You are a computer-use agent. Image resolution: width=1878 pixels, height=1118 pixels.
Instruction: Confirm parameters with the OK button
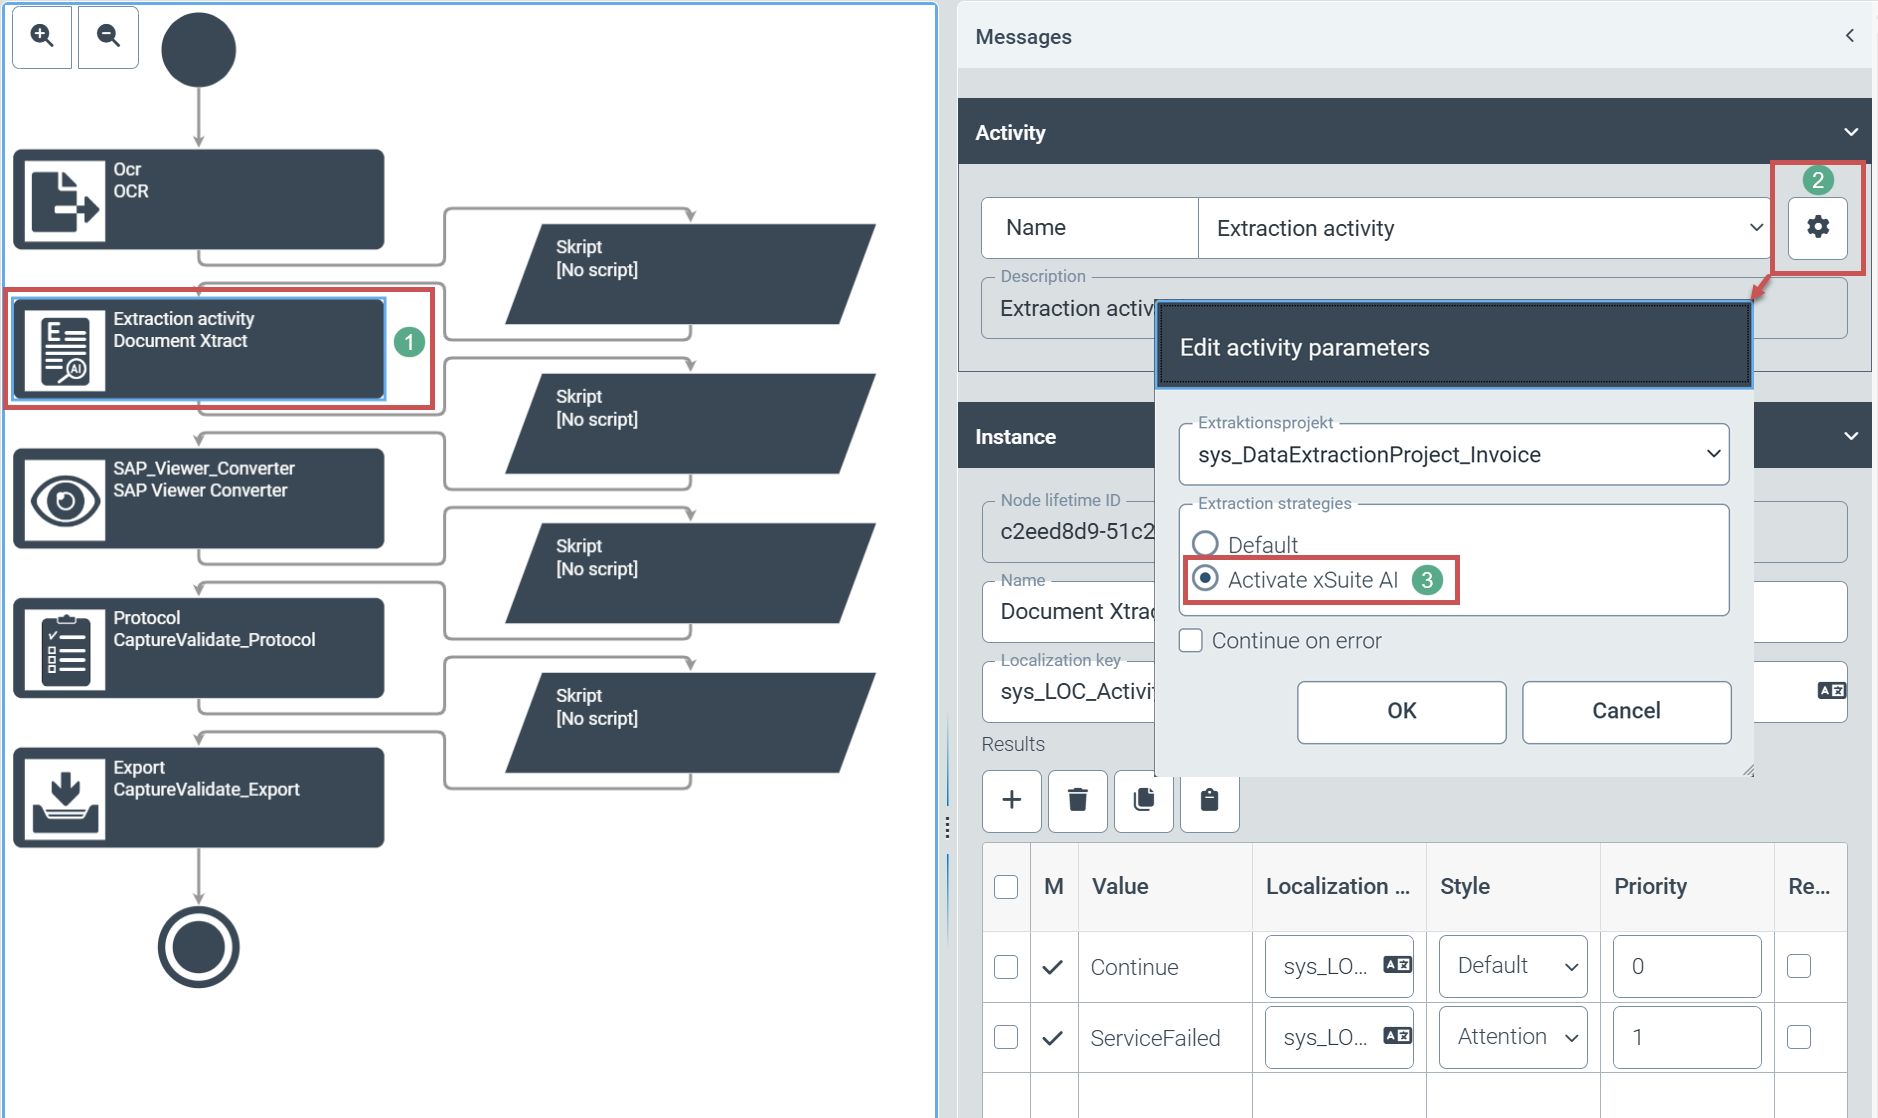click(x=1401, y=711)
